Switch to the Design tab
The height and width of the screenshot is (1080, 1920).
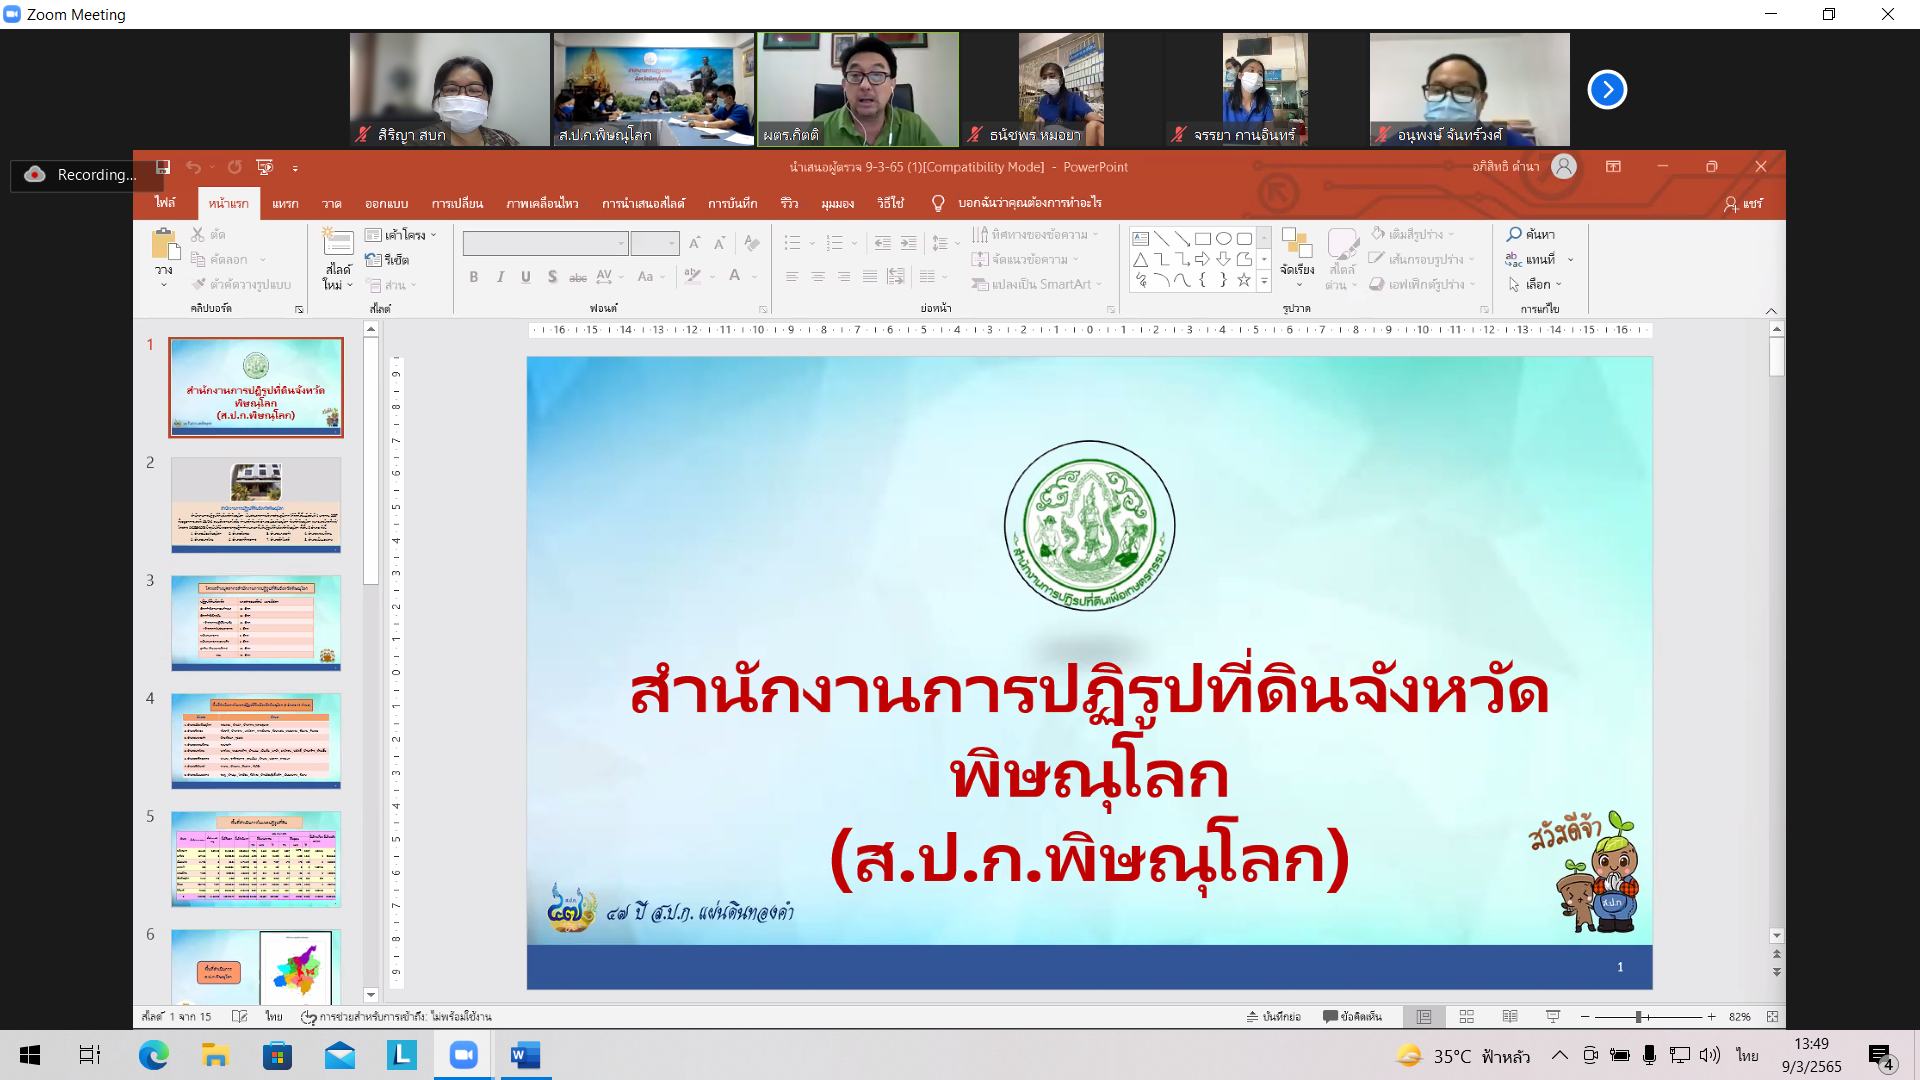(386, 203)
